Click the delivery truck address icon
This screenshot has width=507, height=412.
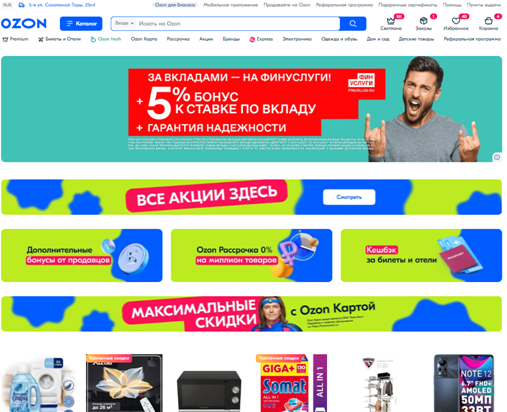point(22,5)
